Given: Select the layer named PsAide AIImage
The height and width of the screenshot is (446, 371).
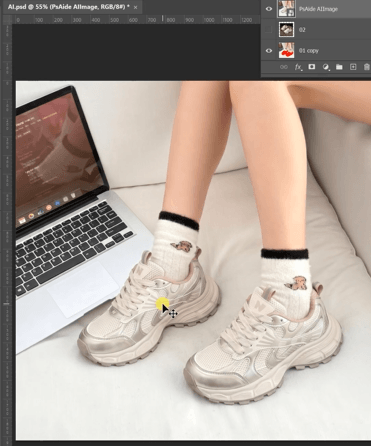Looking at the screenshot, I should click(318, 9).
